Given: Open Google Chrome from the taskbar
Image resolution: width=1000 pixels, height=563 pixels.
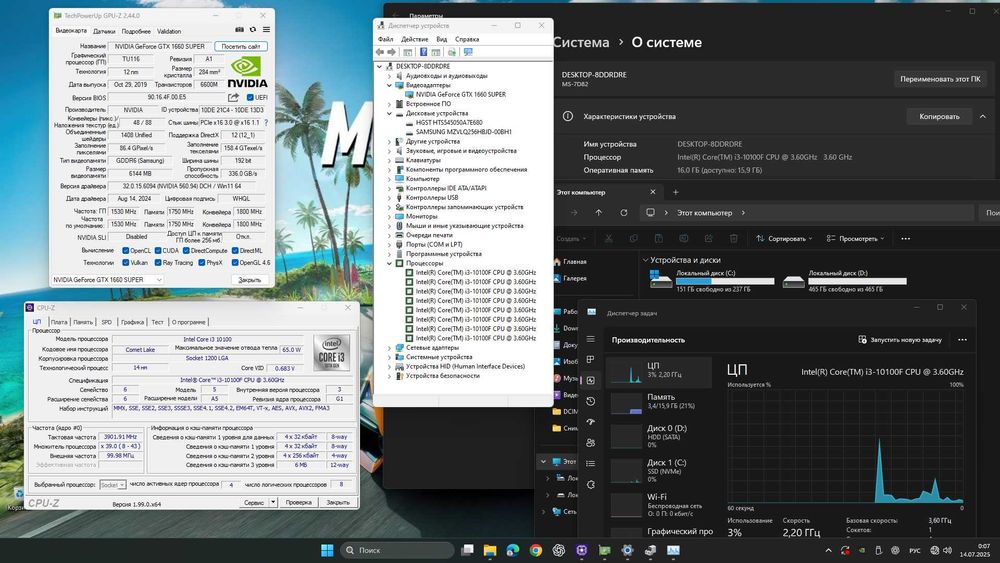Looking at the screenshot, I should tap(536, 550).
